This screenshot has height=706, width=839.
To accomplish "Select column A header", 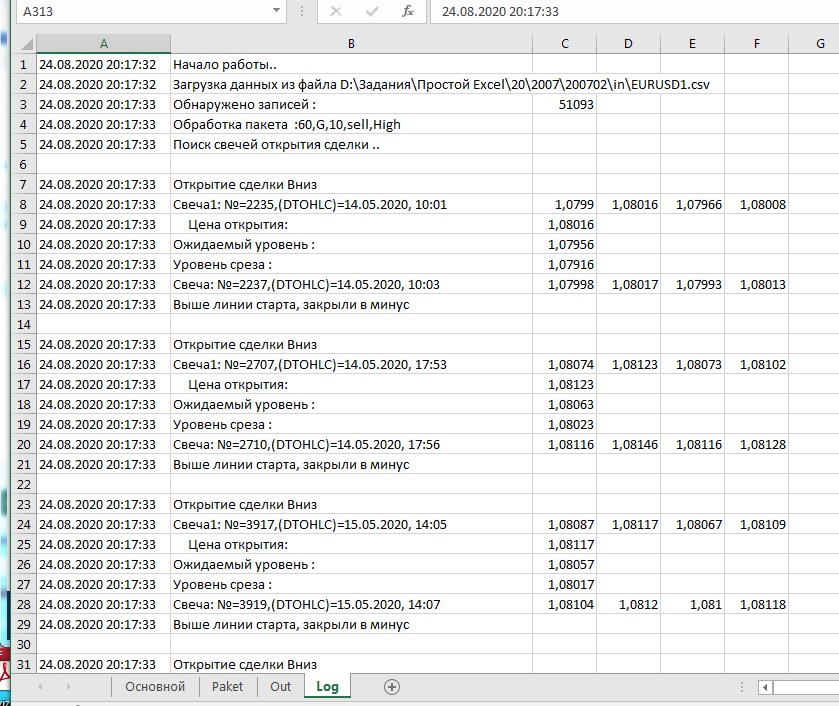I will [103, 44].
